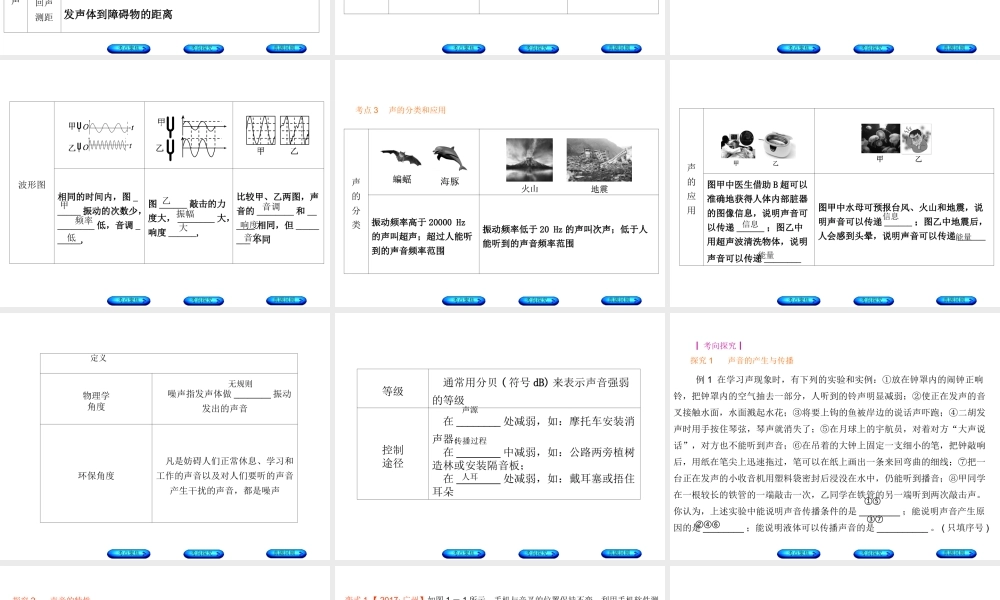Click the right blue button on 控制途径 slide

pos(621,553)
